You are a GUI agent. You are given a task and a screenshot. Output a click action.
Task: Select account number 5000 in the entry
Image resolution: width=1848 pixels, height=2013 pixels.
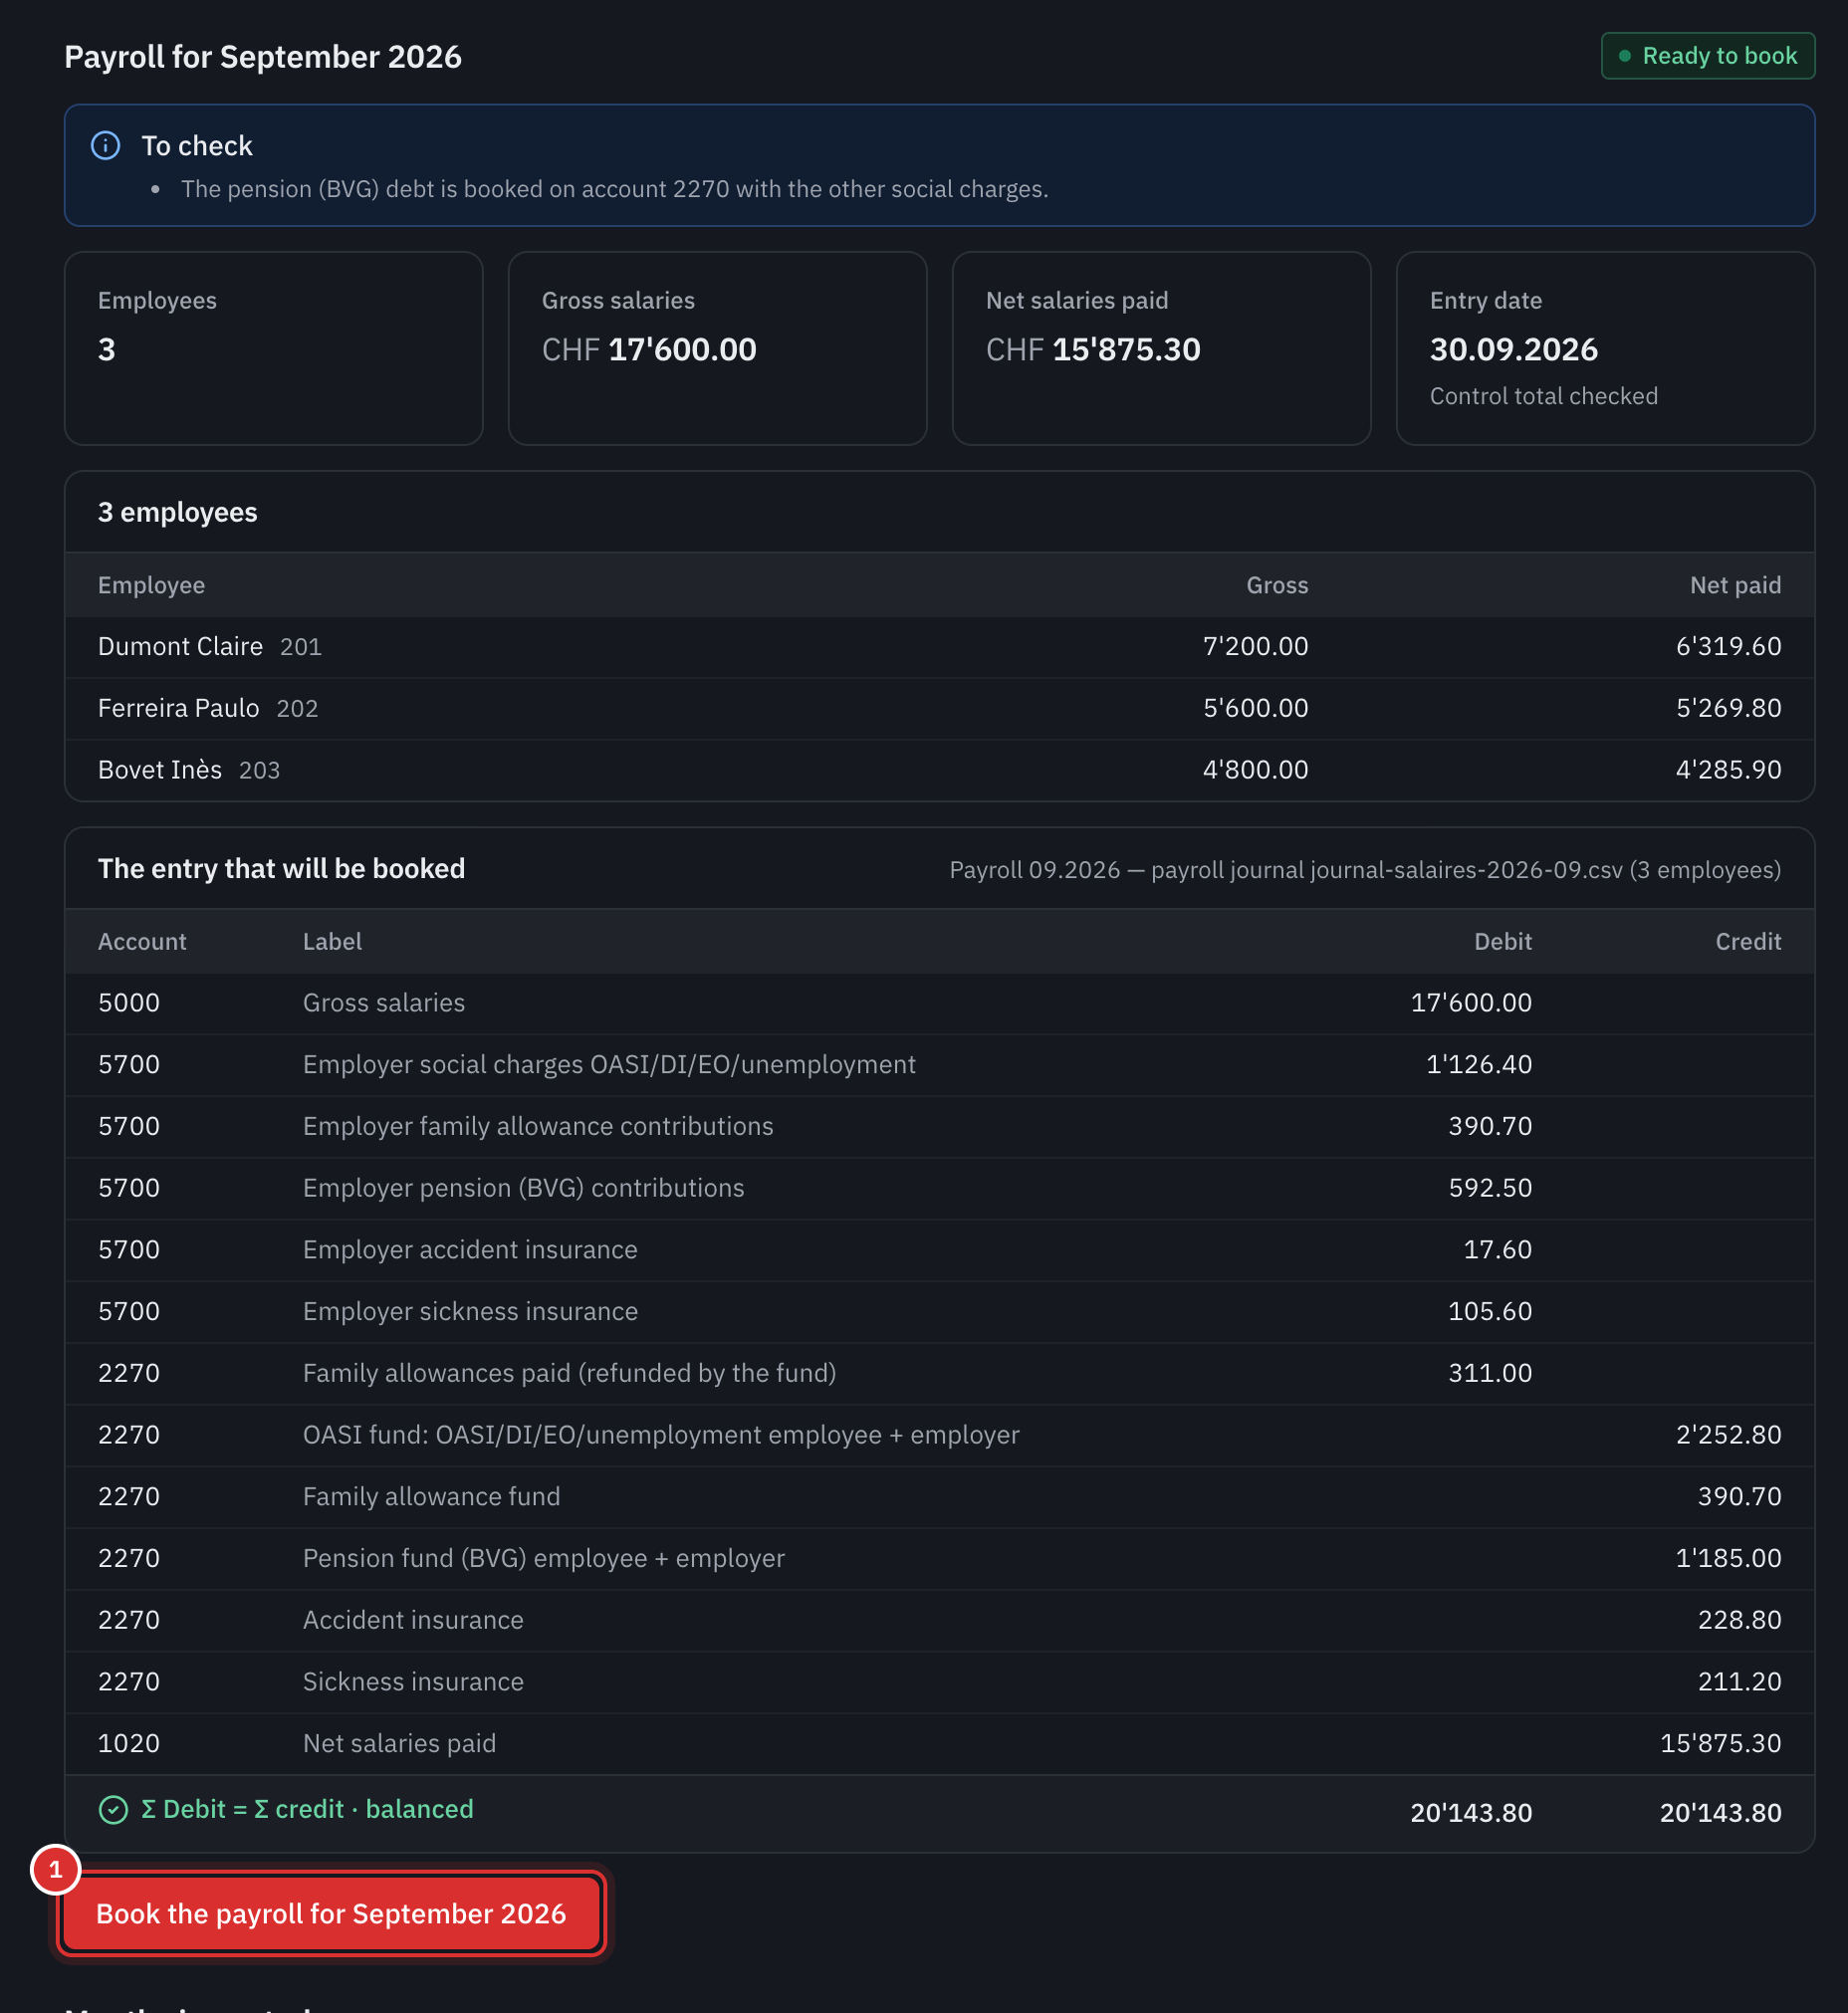[129, 1002]
